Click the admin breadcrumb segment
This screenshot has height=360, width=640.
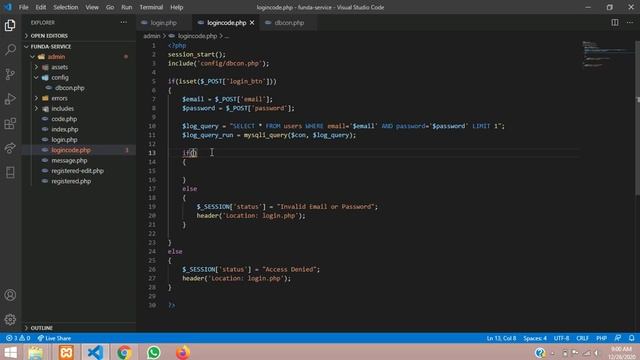pyautogui.click(x=152, y=36)
